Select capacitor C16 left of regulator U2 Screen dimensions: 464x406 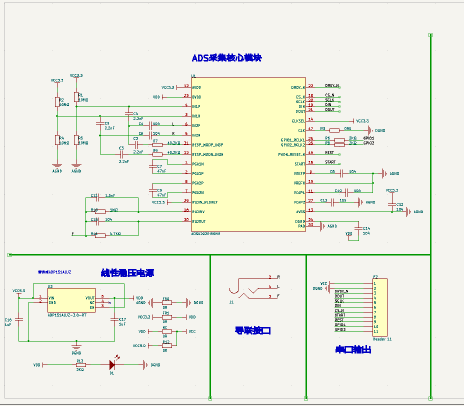(x=19, y=319)
